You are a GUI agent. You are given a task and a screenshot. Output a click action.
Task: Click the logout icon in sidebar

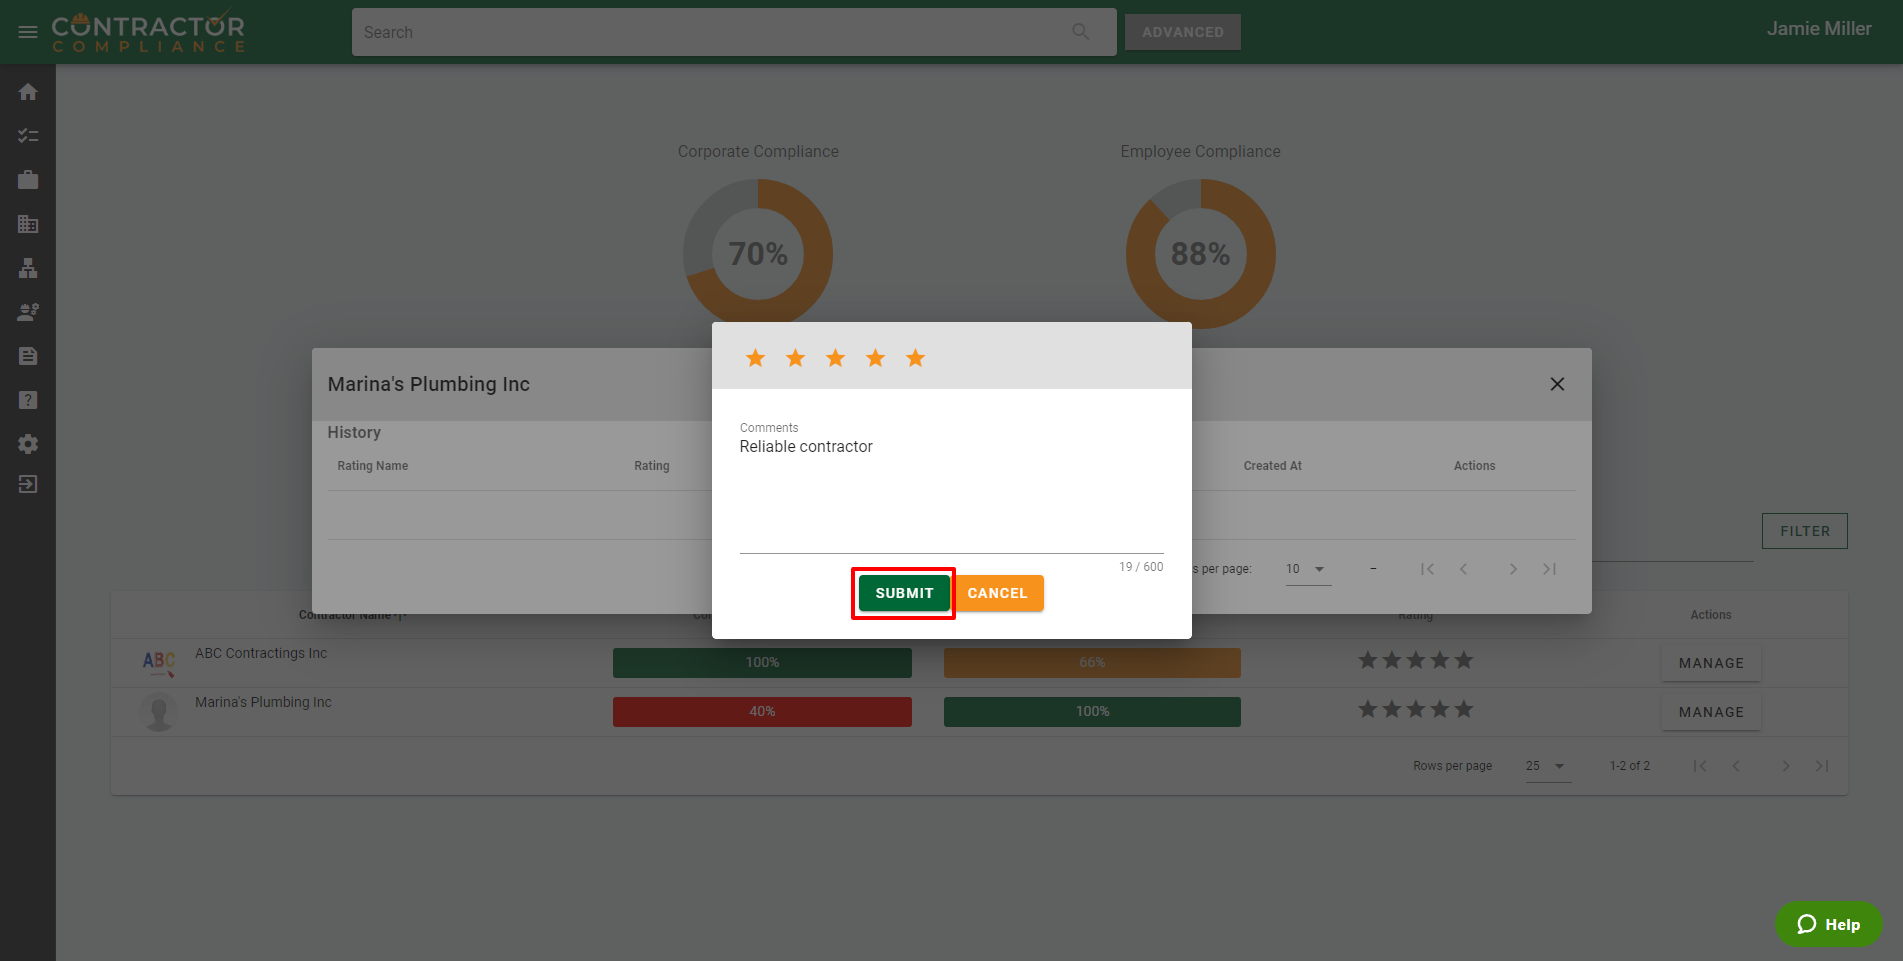coord(28,484)
